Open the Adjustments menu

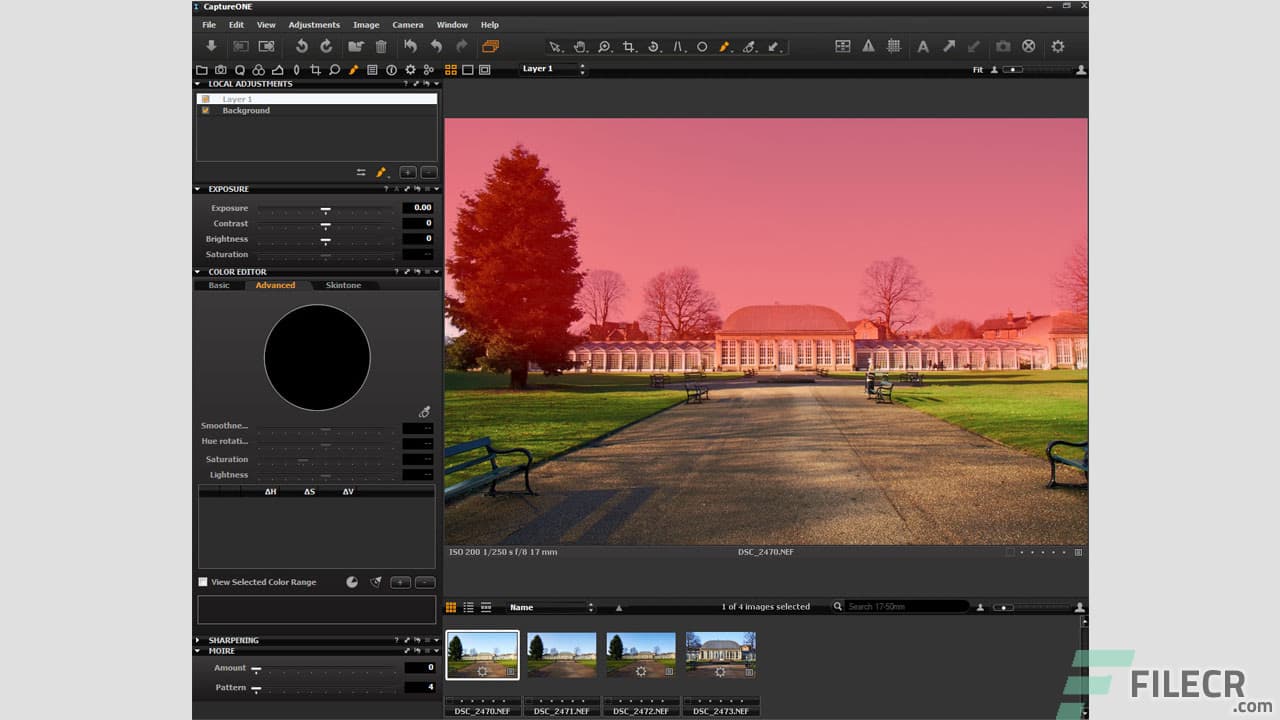coord(314,24)
